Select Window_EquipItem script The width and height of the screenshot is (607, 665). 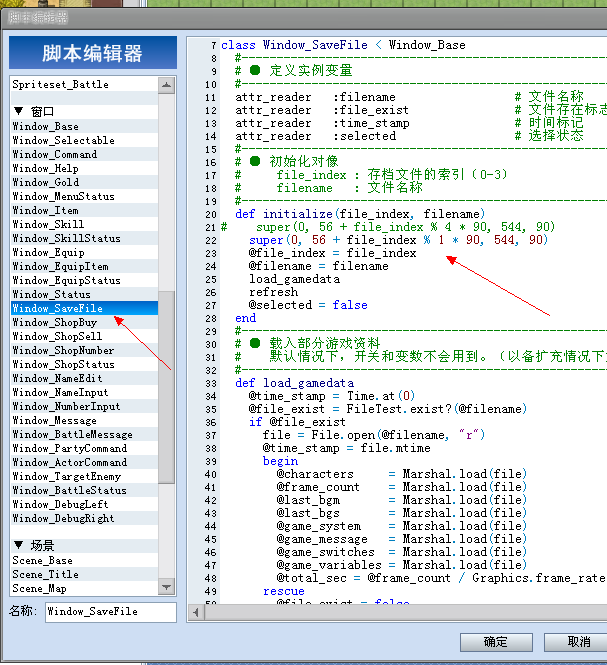tap(84, 266)
